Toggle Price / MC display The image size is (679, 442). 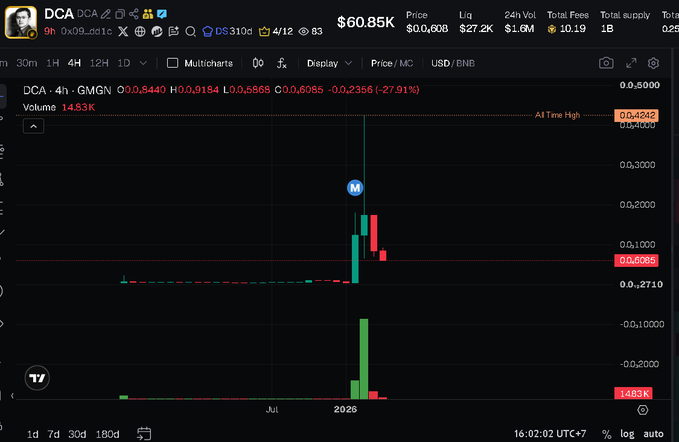[x=392, y=63]
